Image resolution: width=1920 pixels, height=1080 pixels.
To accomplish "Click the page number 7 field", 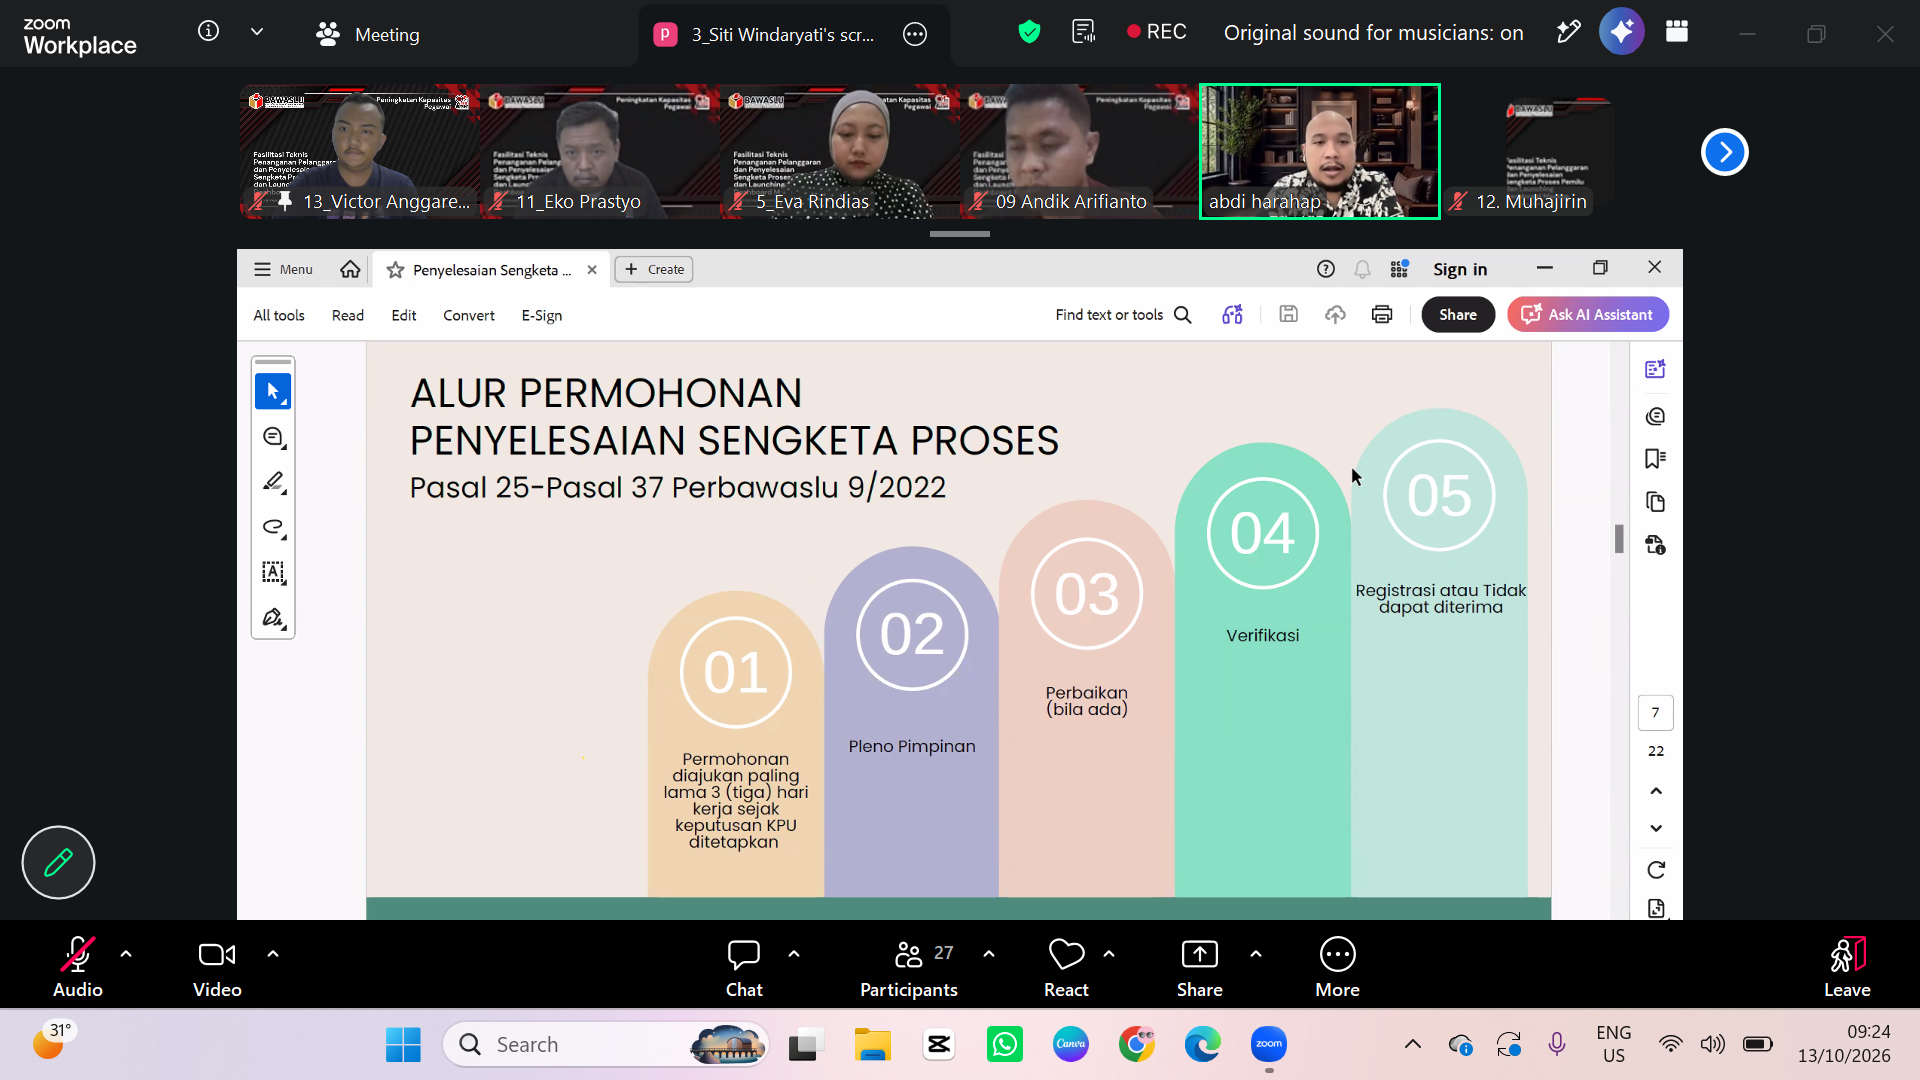I will pyautogui.click(x=1656, y=713).
